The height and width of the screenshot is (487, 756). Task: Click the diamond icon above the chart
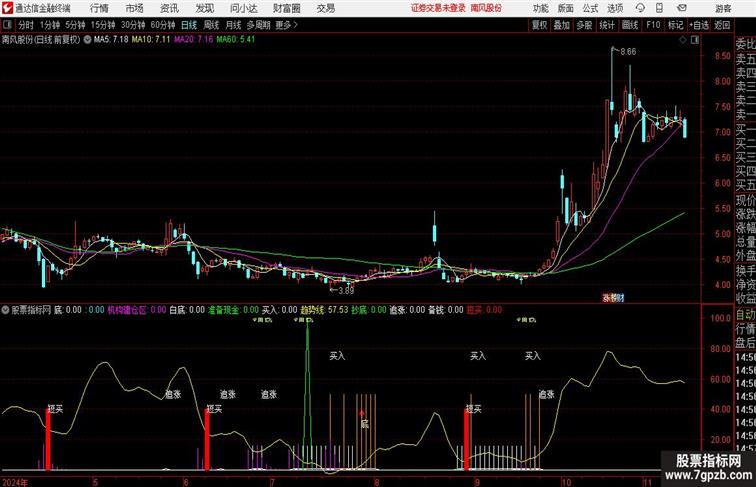[x=683, y=40]
